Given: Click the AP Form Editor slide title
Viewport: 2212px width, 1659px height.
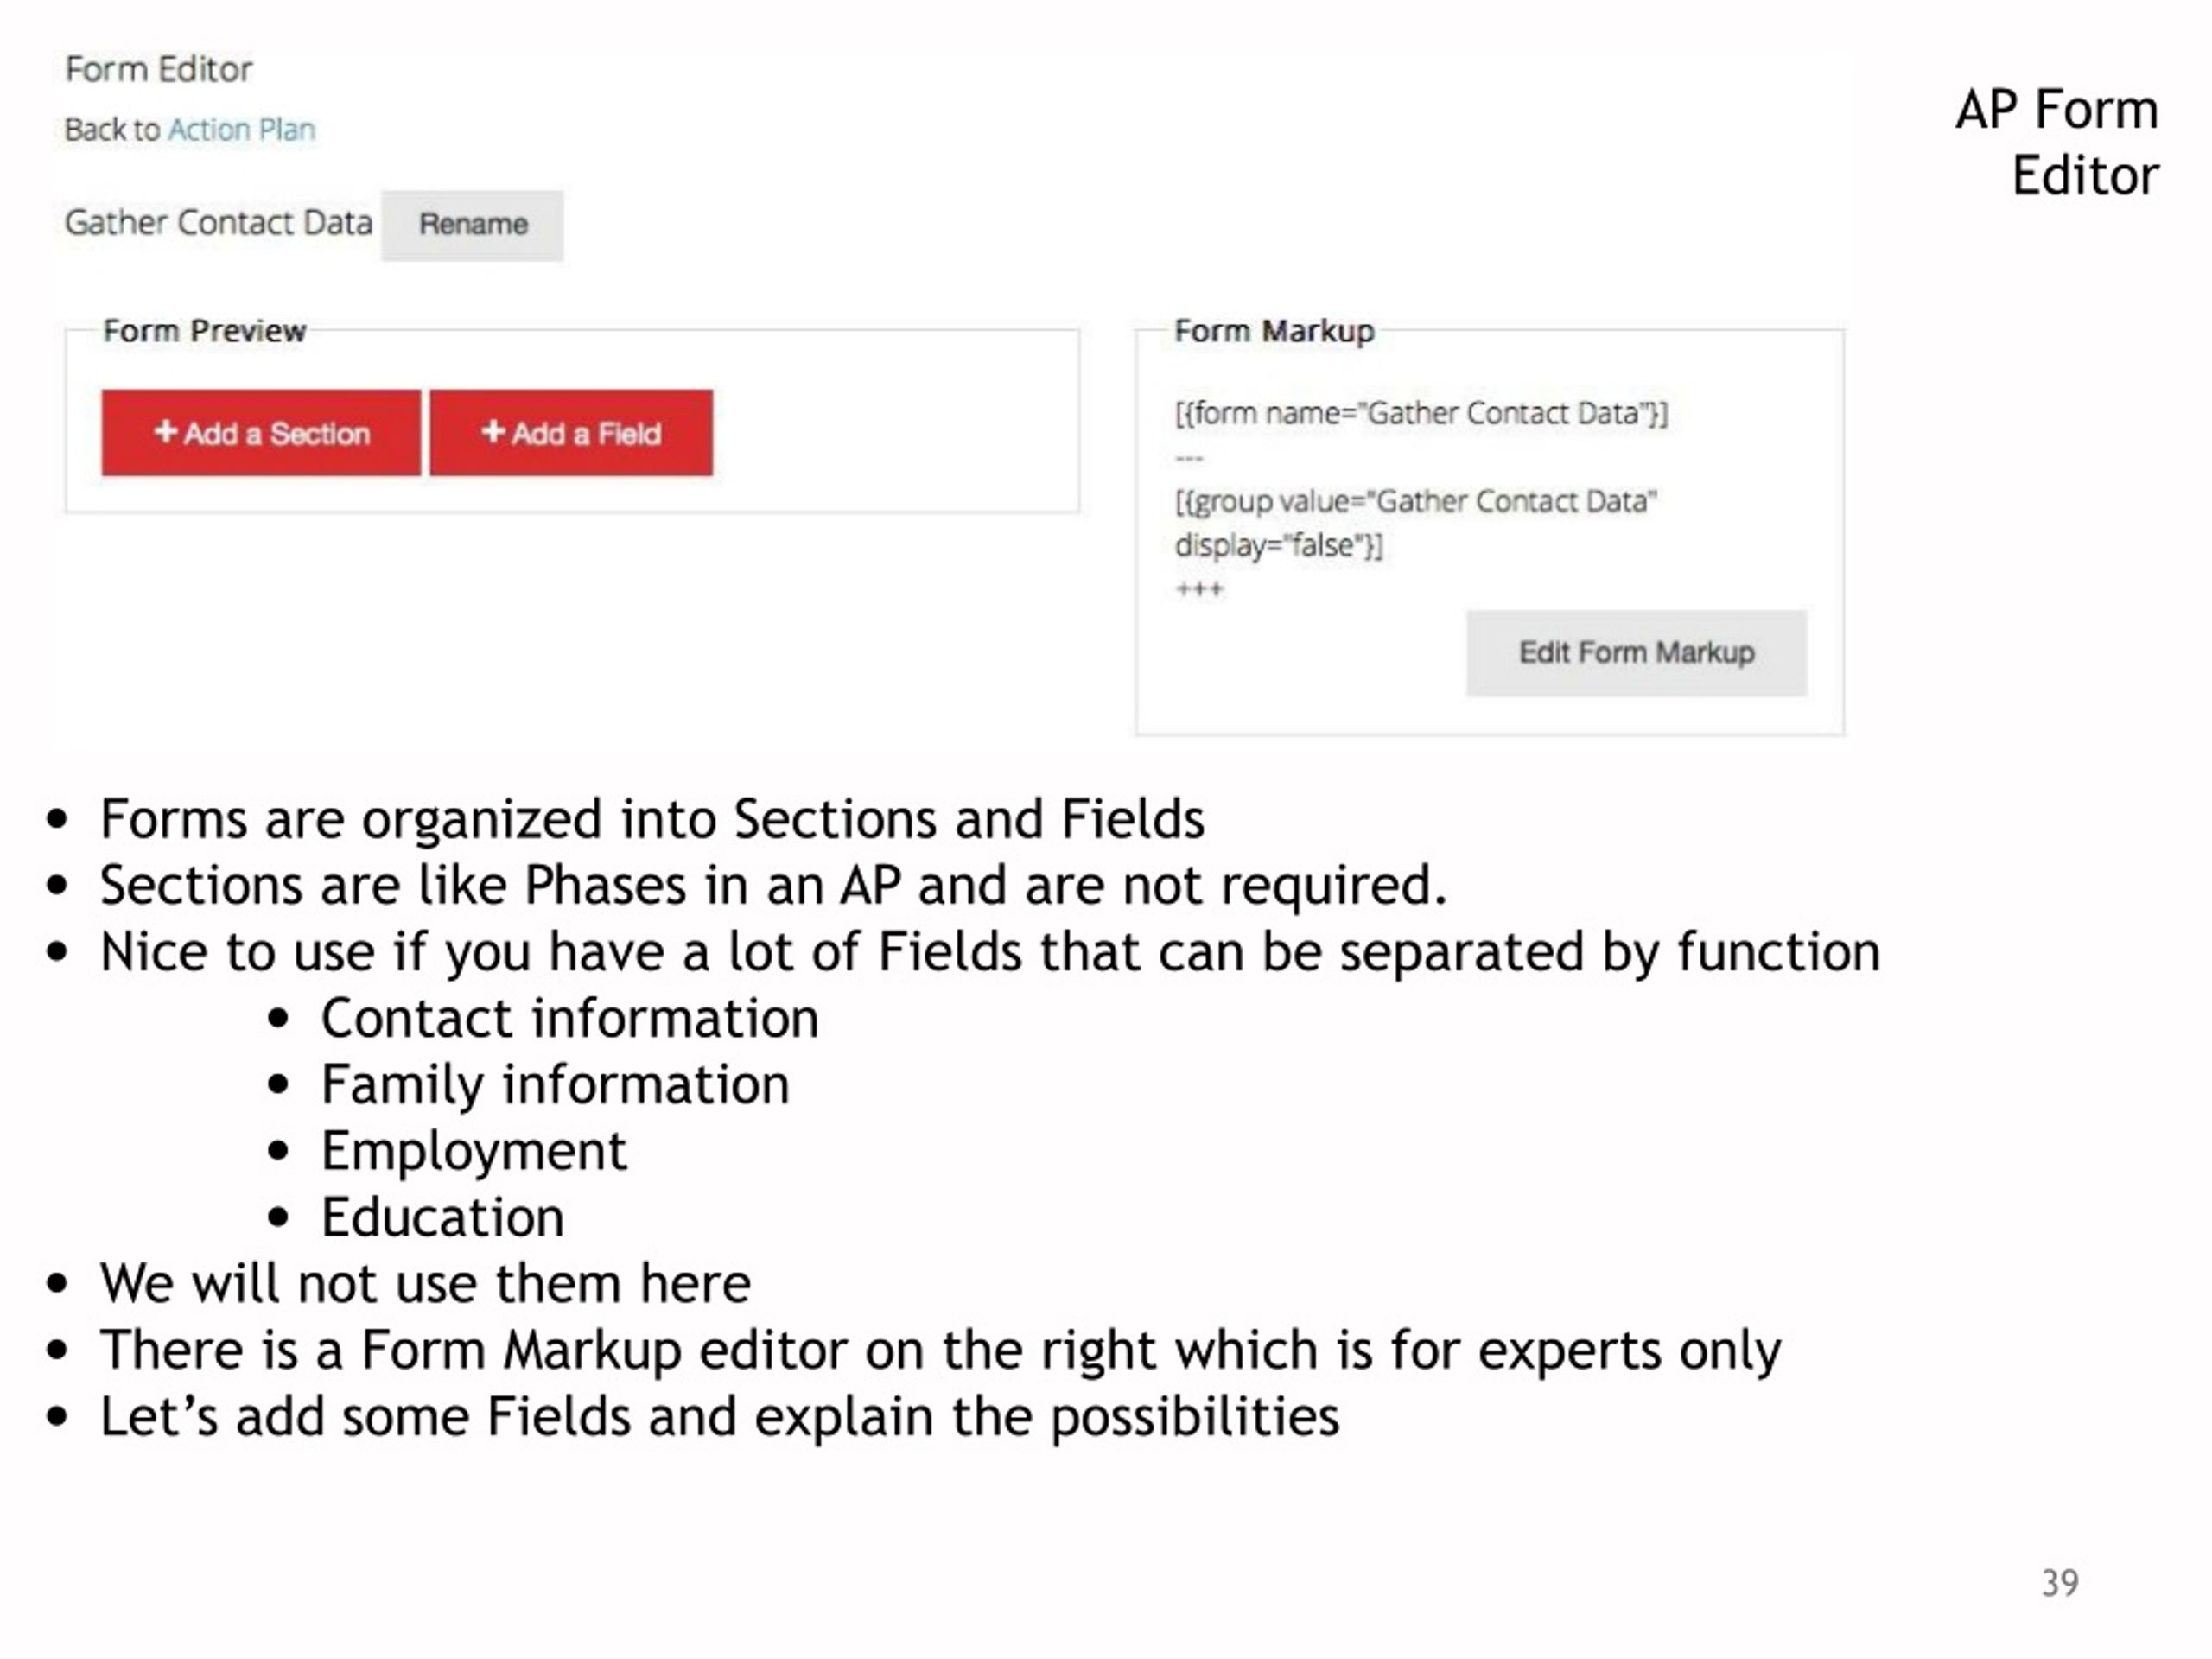Looking at the screenshot, I should pos(2058,142).
